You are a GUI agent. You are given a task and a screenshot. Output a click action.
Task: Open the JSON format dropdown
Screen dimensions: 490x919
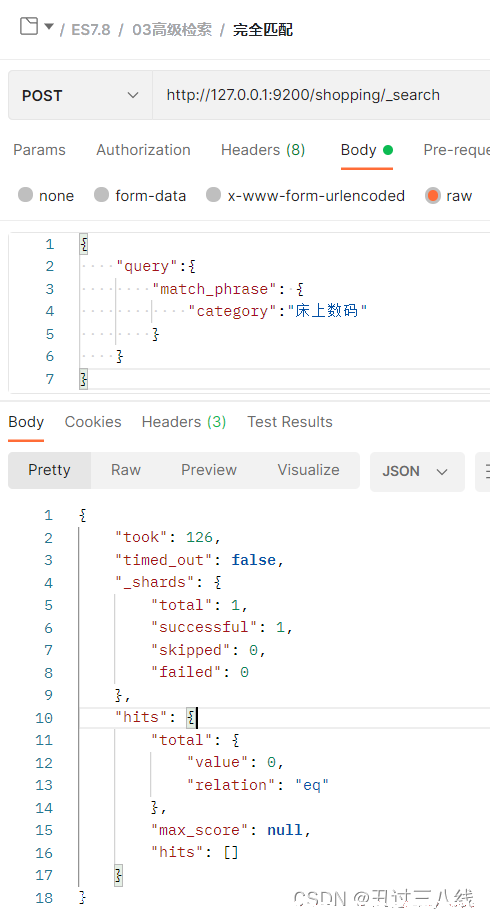click(417, 471)
